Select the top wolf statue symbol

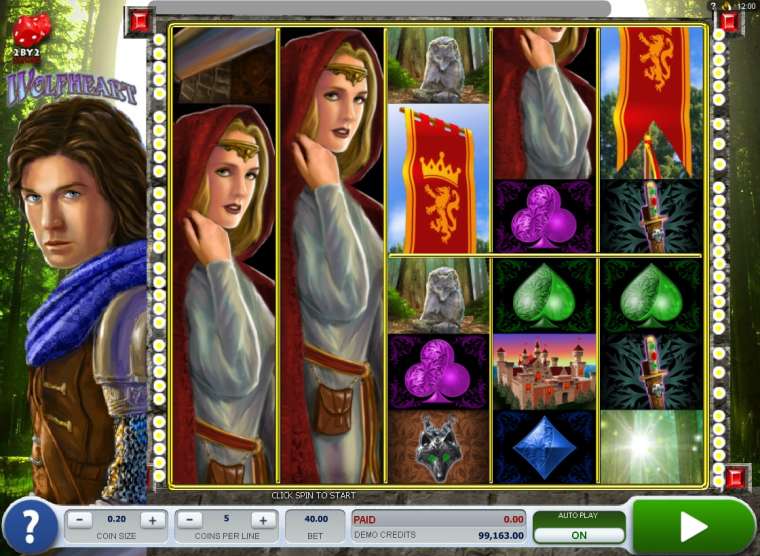click(439, 65)
